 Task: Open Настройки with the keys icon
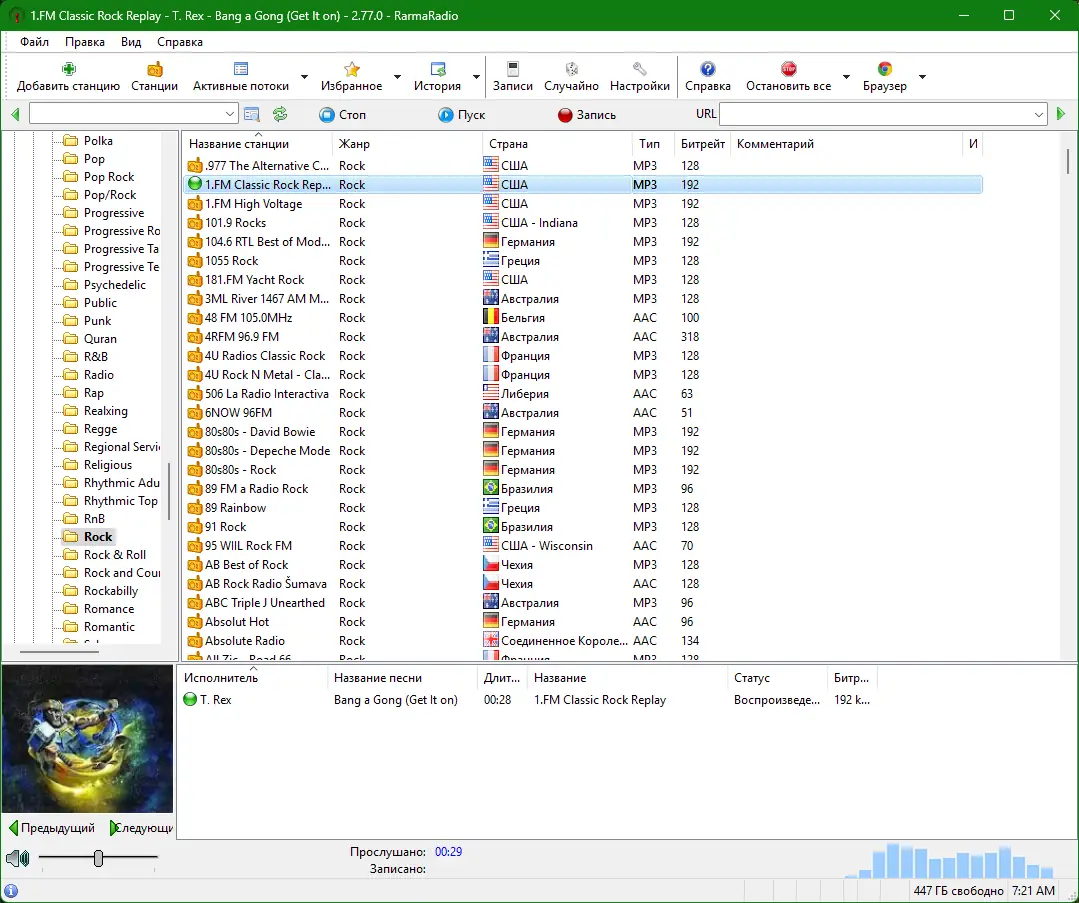point(639,70)
